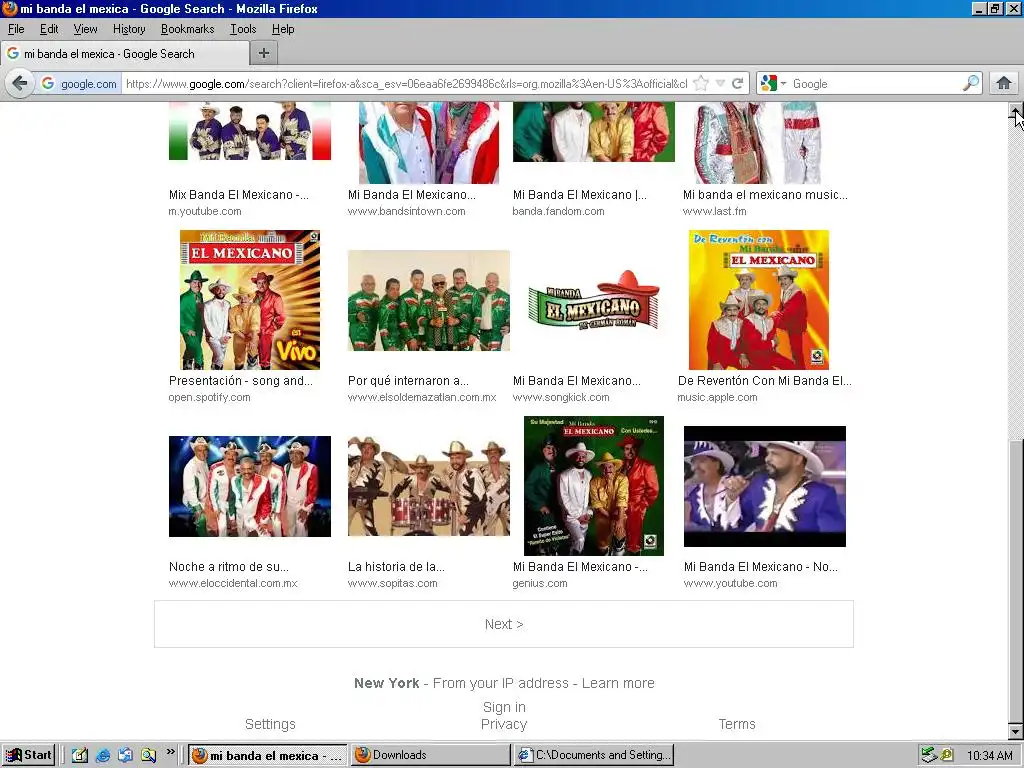This screenshot has height=768, width=1024.
Task: Open the www.youtube.com video thumbnail
Action: tap(765, 487)
